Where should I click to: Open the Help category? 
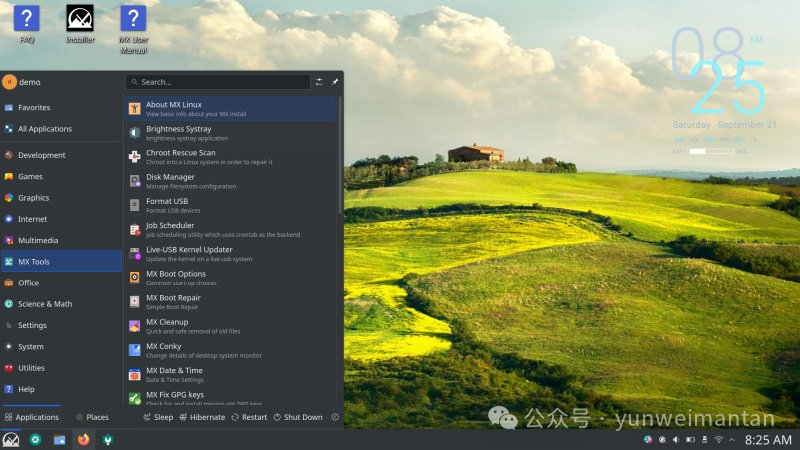[61, 389]
